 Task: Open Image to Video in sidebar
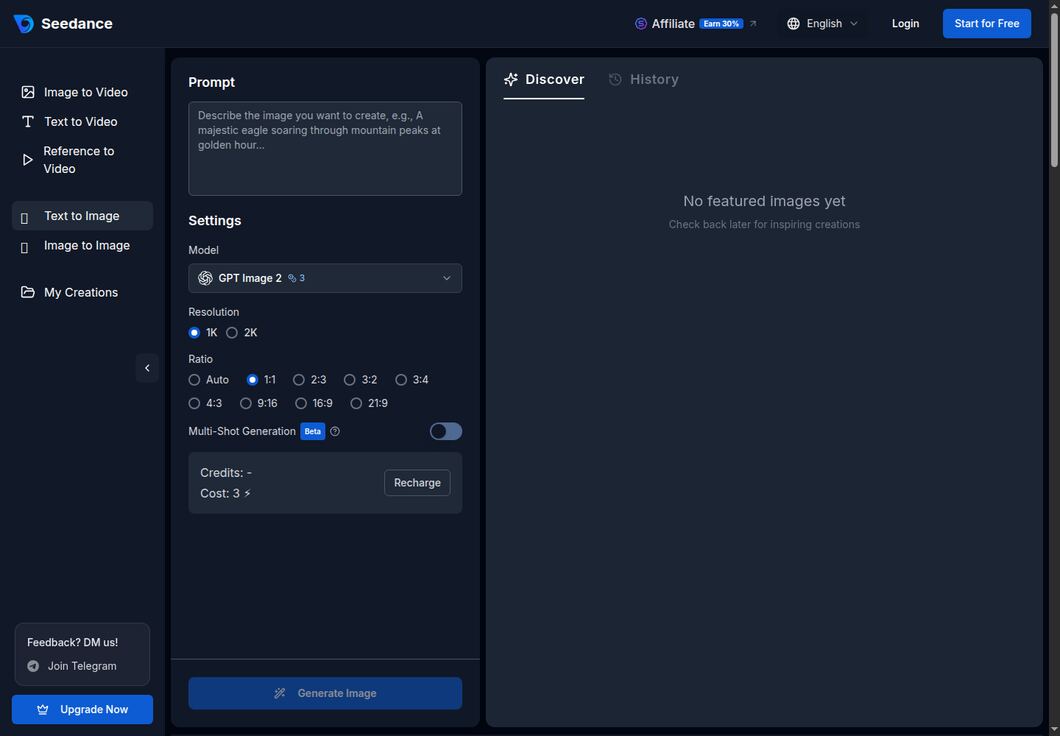pyautogui.click(x=82, y=92)
